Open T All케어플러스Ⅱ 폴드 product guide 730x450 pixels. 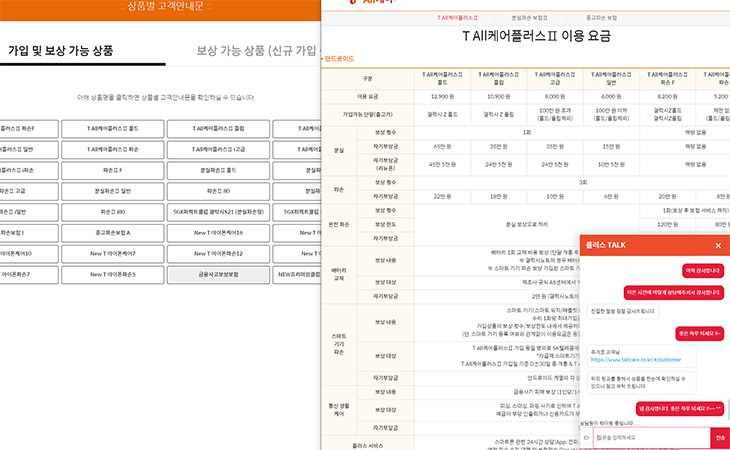coord(113,128)
